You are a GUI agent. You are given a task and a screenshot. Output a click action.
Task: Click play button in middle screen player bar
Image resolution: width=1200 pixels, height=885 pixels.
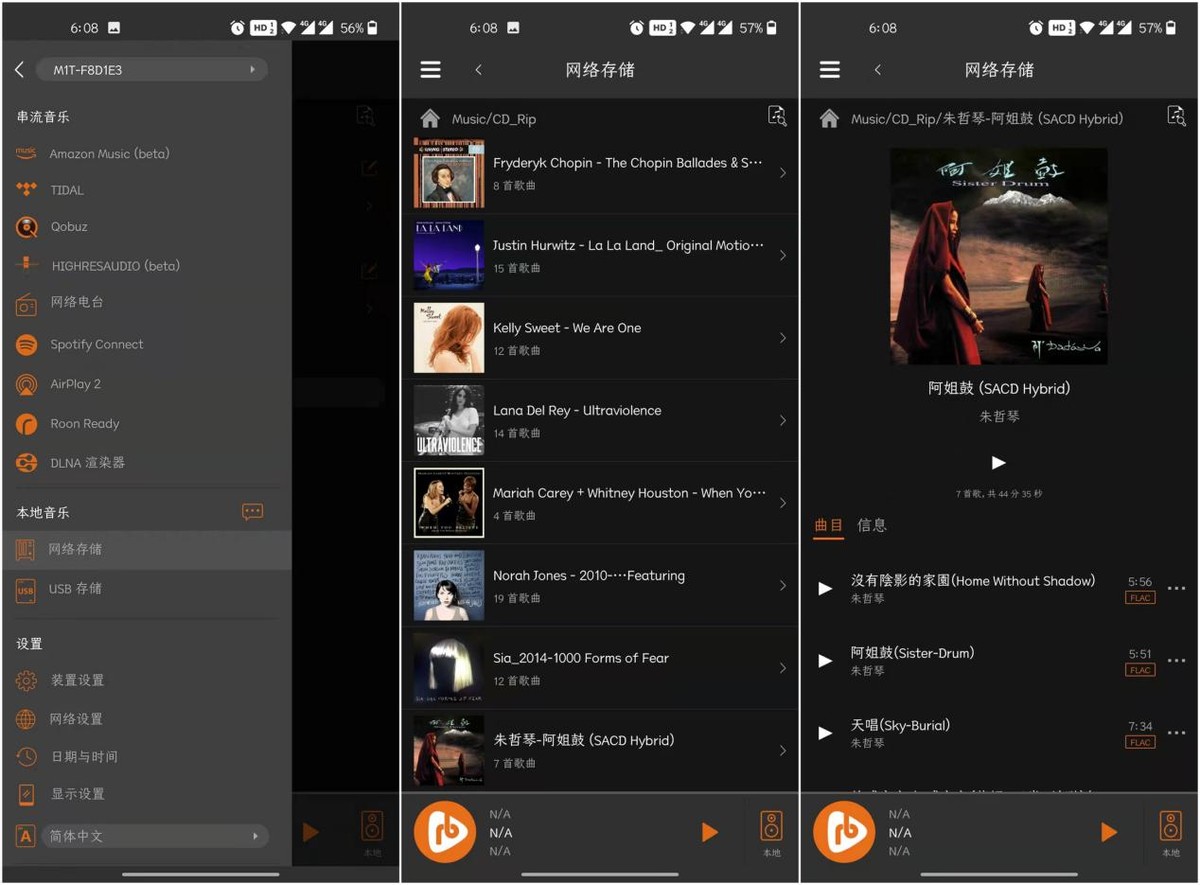[x=709, y=832]
